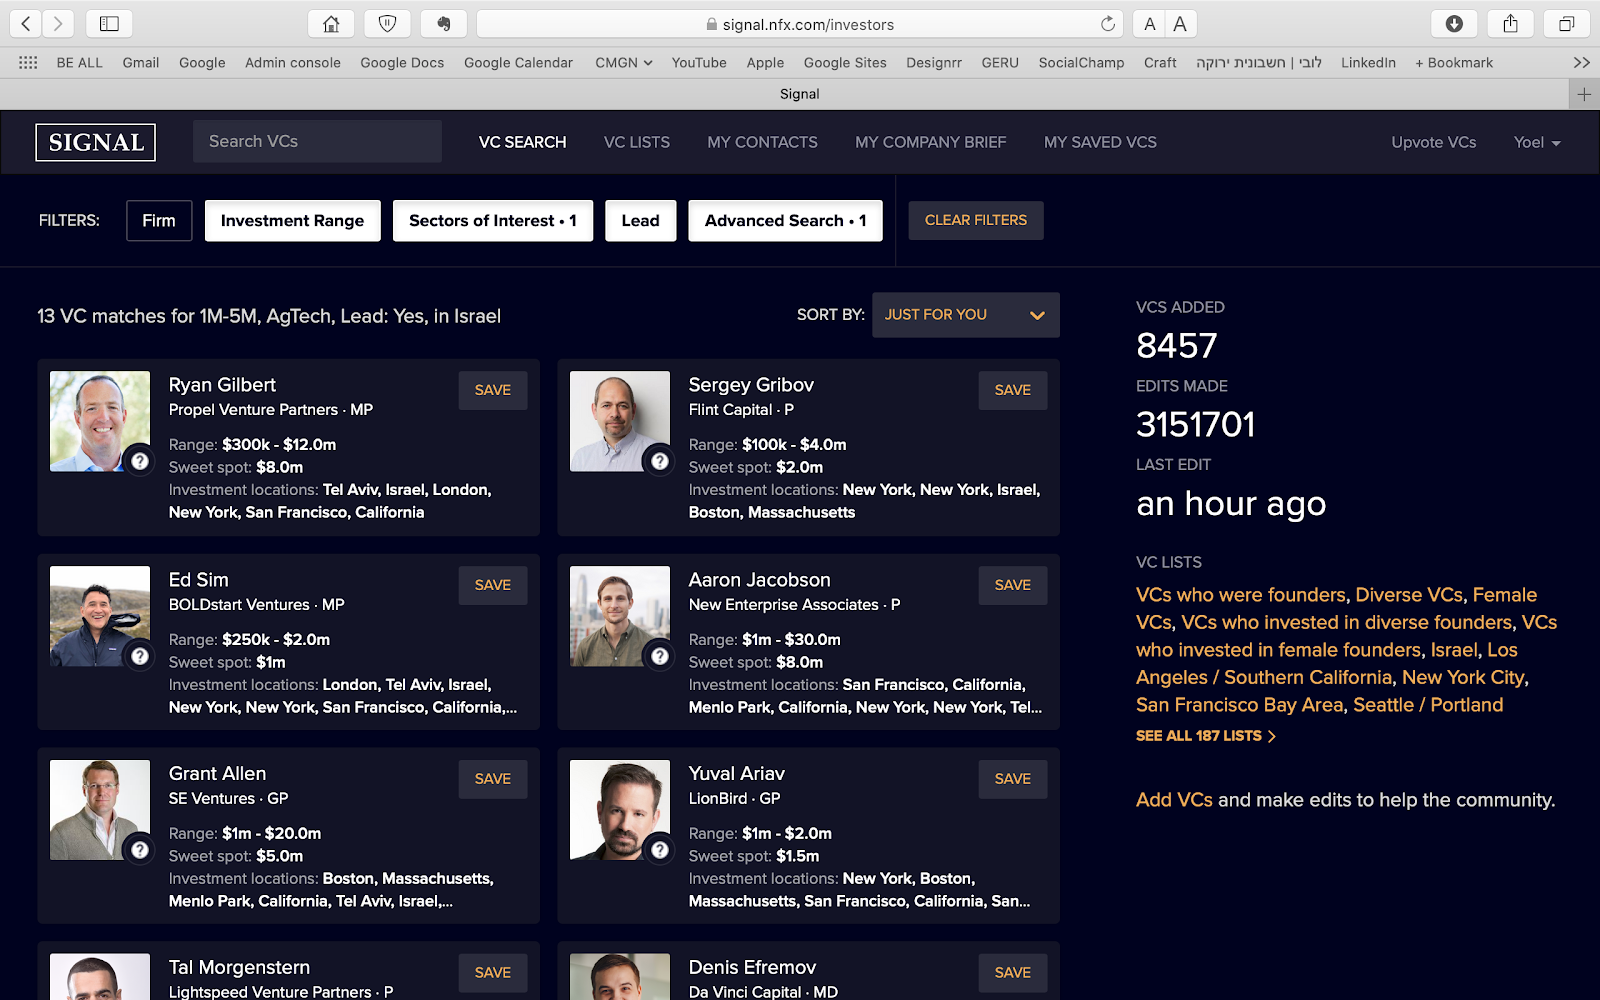Image resolution: width=1600 pixels, height=1000 pixels.
Task: Reload page using refresh icon
Action: coord(1108,24)
